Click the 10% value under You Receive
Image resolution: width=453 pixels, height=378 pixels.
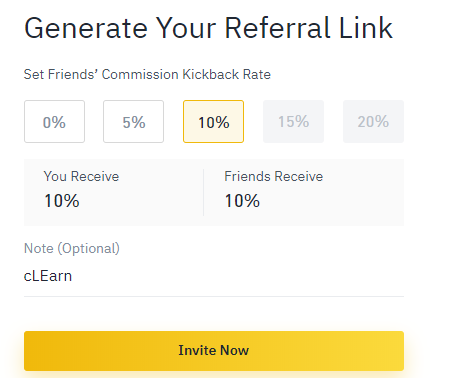tap(62, 201)
